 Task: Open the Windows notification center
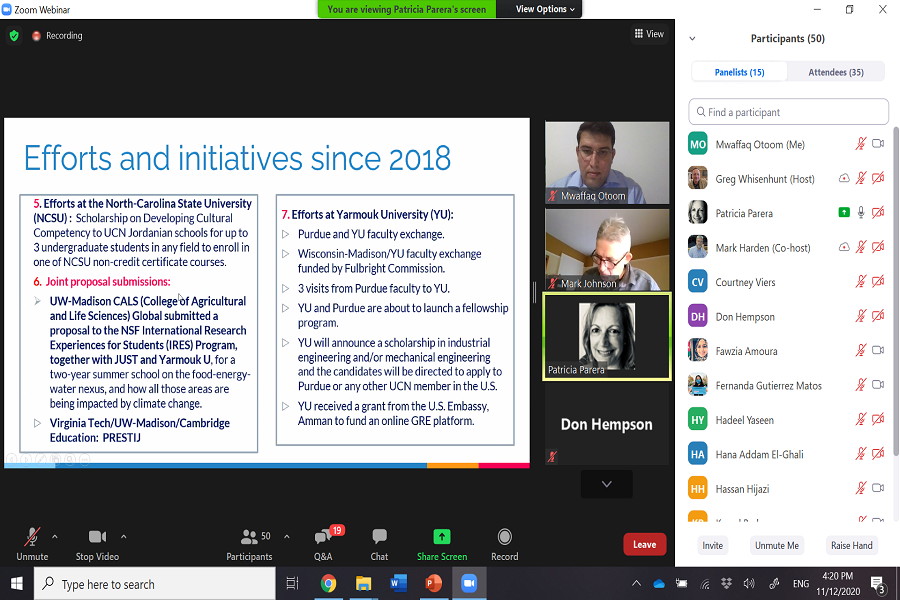click(x=878, y=584)
